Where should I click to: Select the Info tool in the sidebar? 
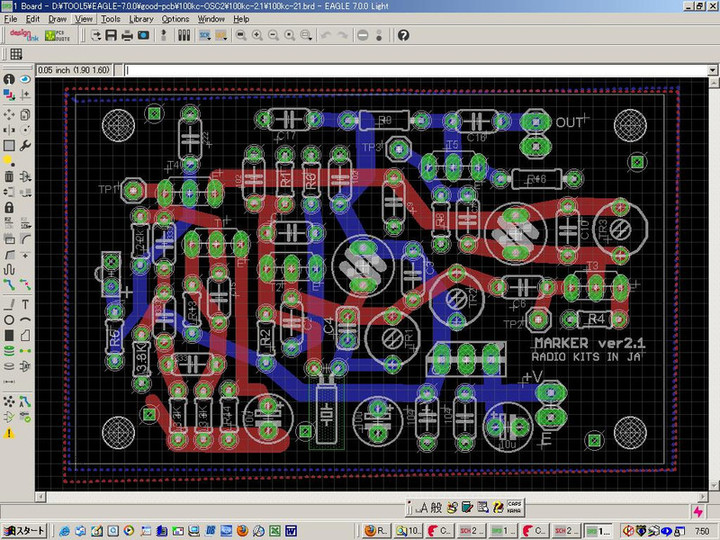[x=9, y=79]
